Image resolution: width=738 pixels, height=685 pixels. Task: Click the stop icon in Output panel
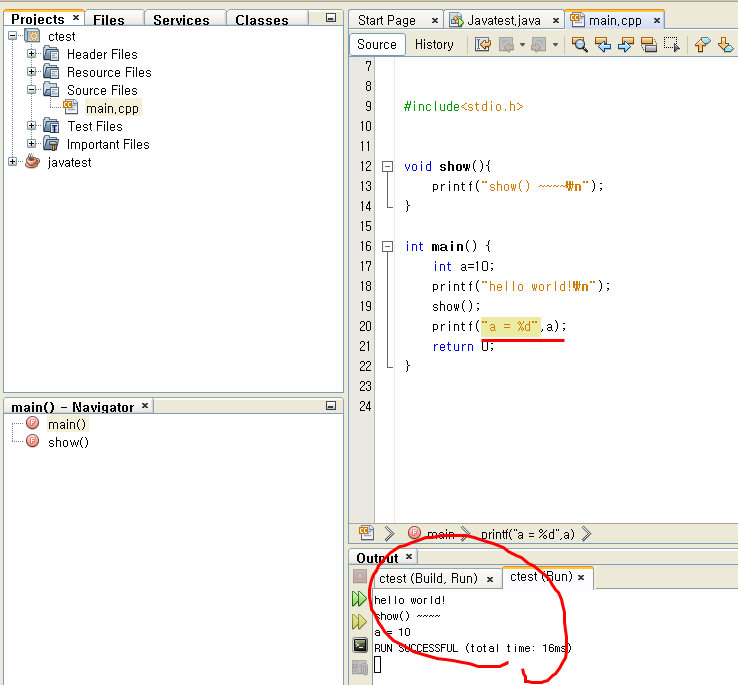click(360, 576)
